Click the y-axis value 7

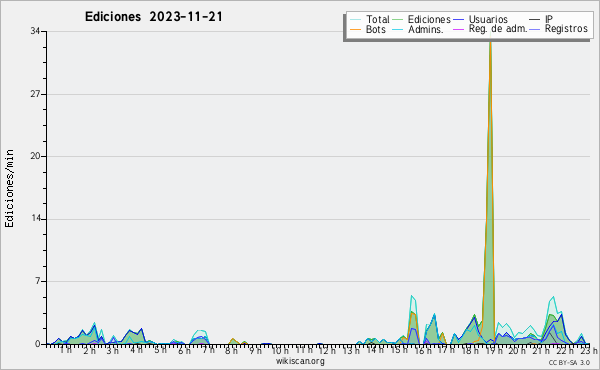pyautogui.click(x=38, y=281)
